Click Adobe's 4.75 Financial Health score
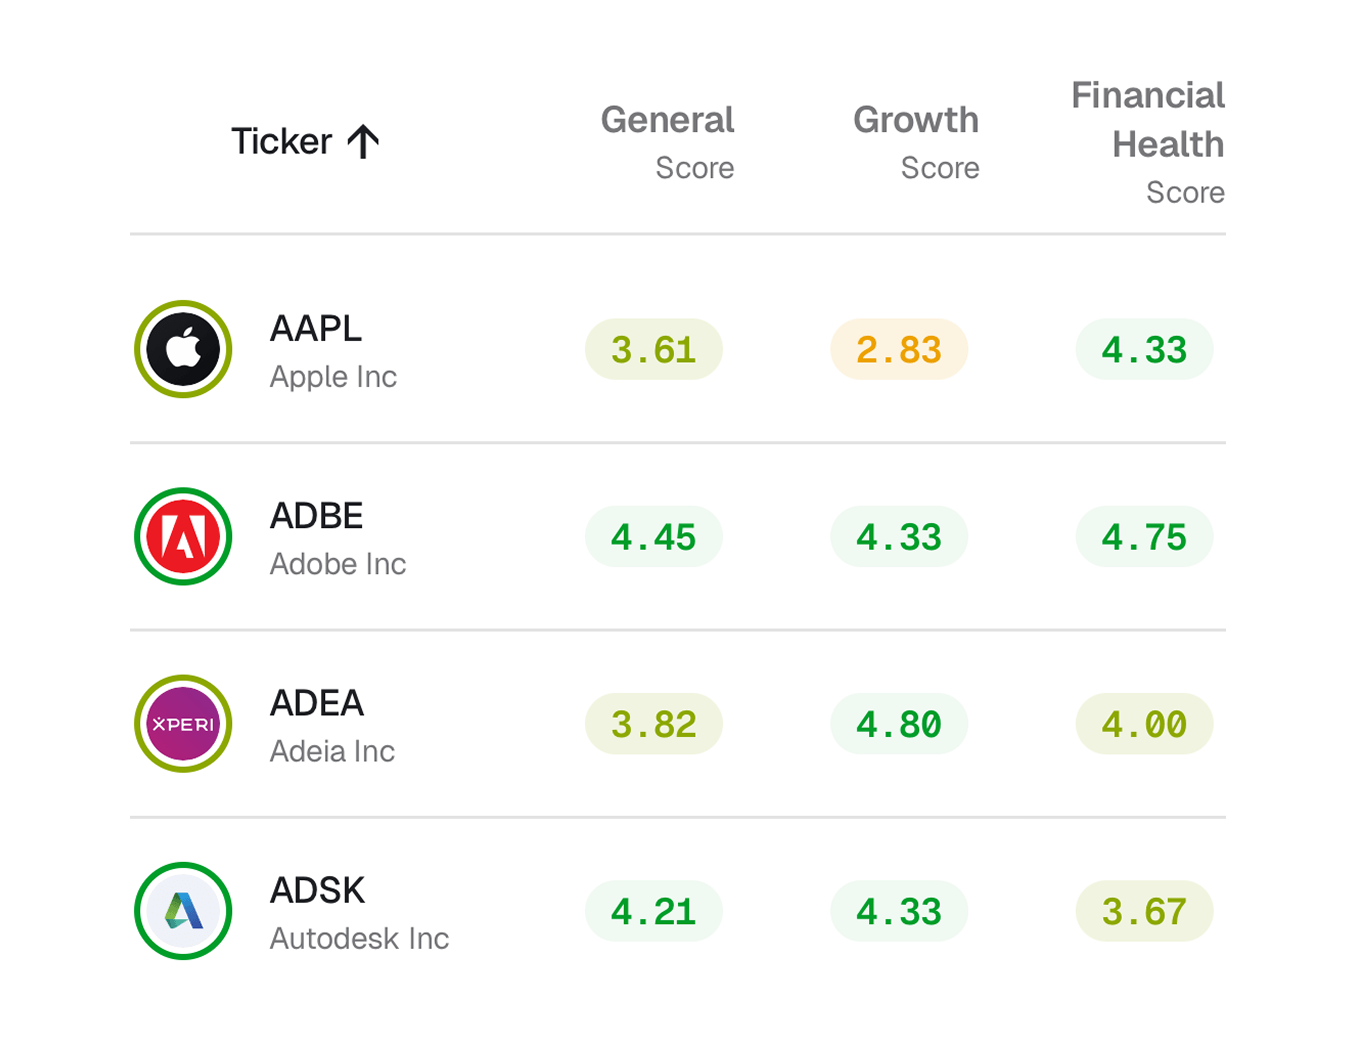The height and width of the screenshot is (1060, 1356). coord(1143,536)
